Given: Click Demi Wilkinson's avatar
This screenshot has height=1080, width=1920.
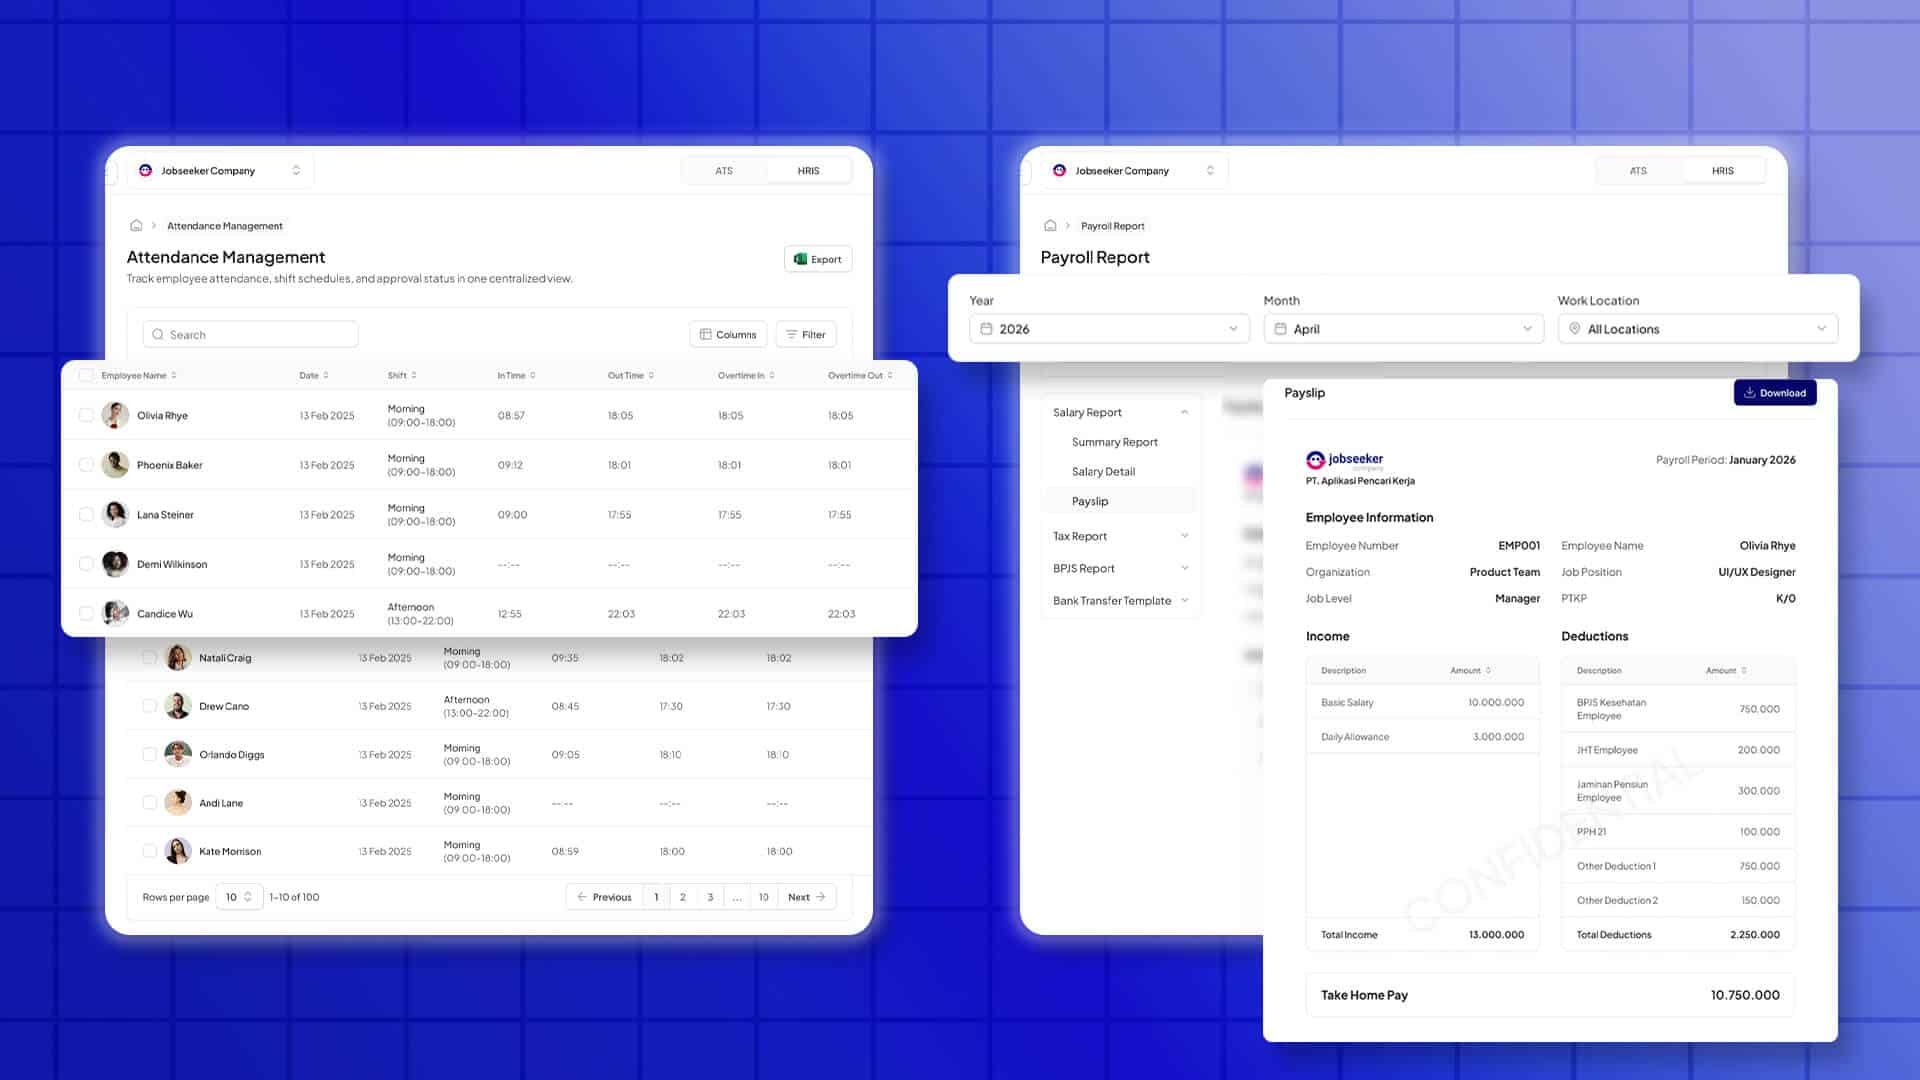Looking at the screenshot, I should pyautogui.click(x=115, y=564).
